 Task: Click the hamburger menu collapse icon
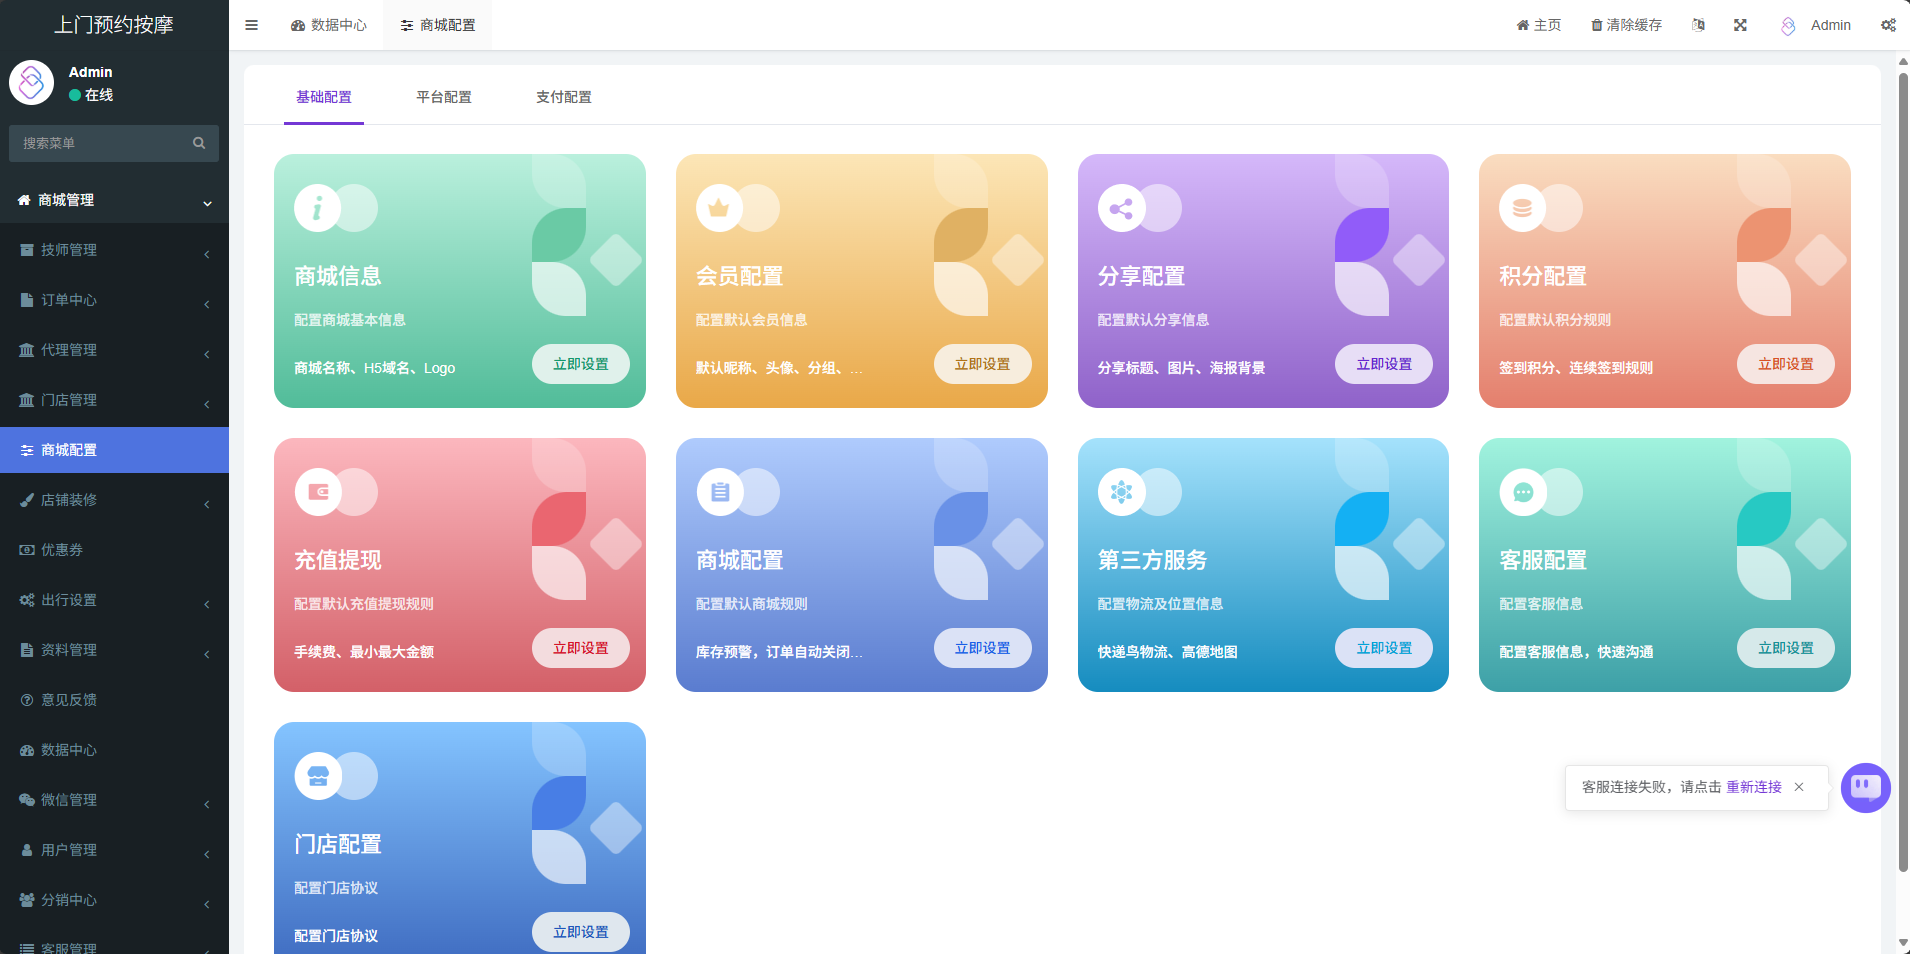tap(252, 25)
